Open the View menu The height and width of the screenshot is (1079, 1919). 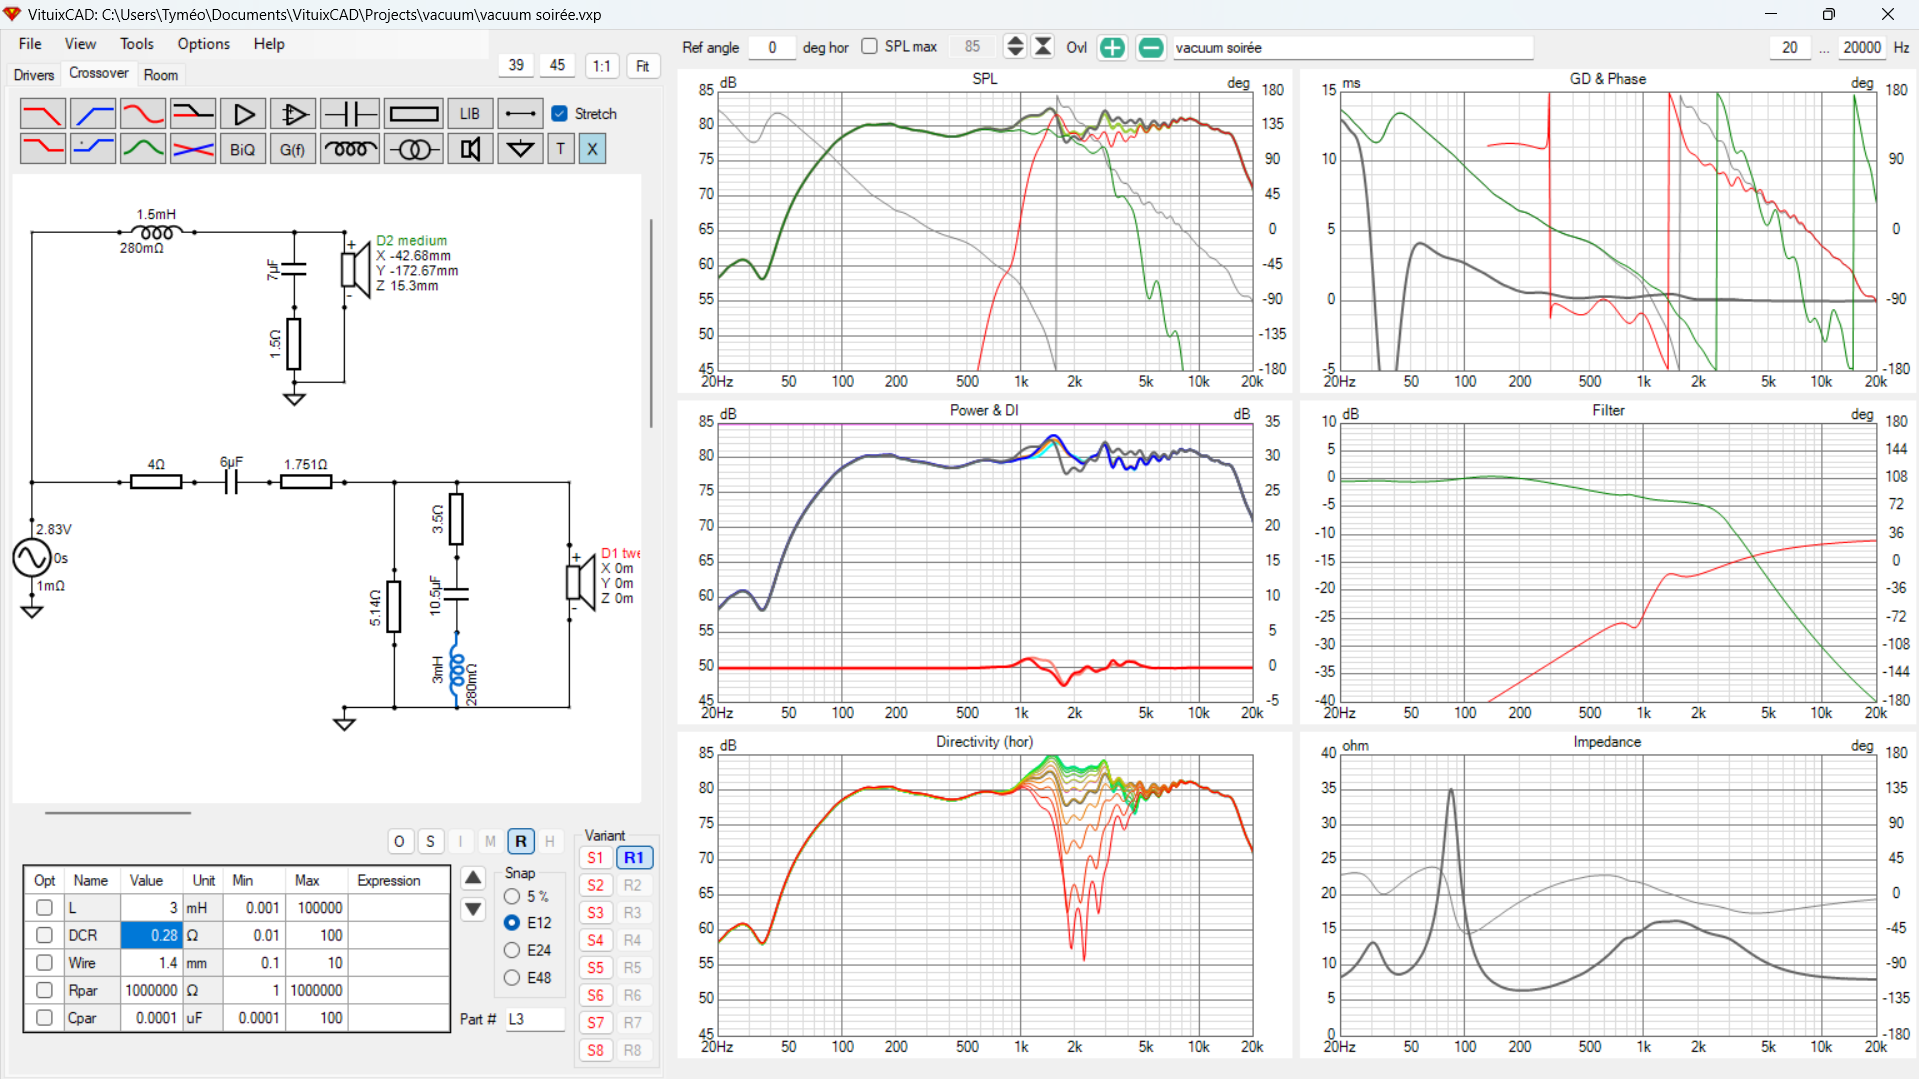click(80, 44)
